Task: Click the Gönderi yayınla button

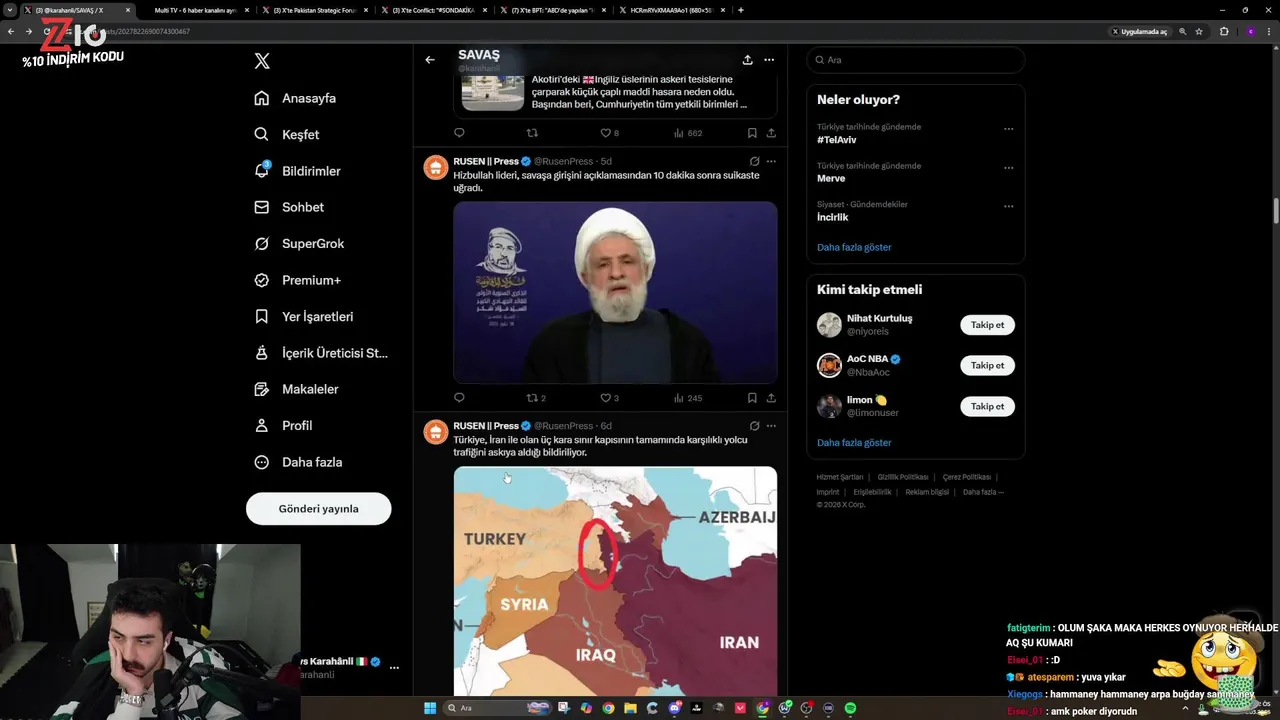Action: click(x=318, y=508)
